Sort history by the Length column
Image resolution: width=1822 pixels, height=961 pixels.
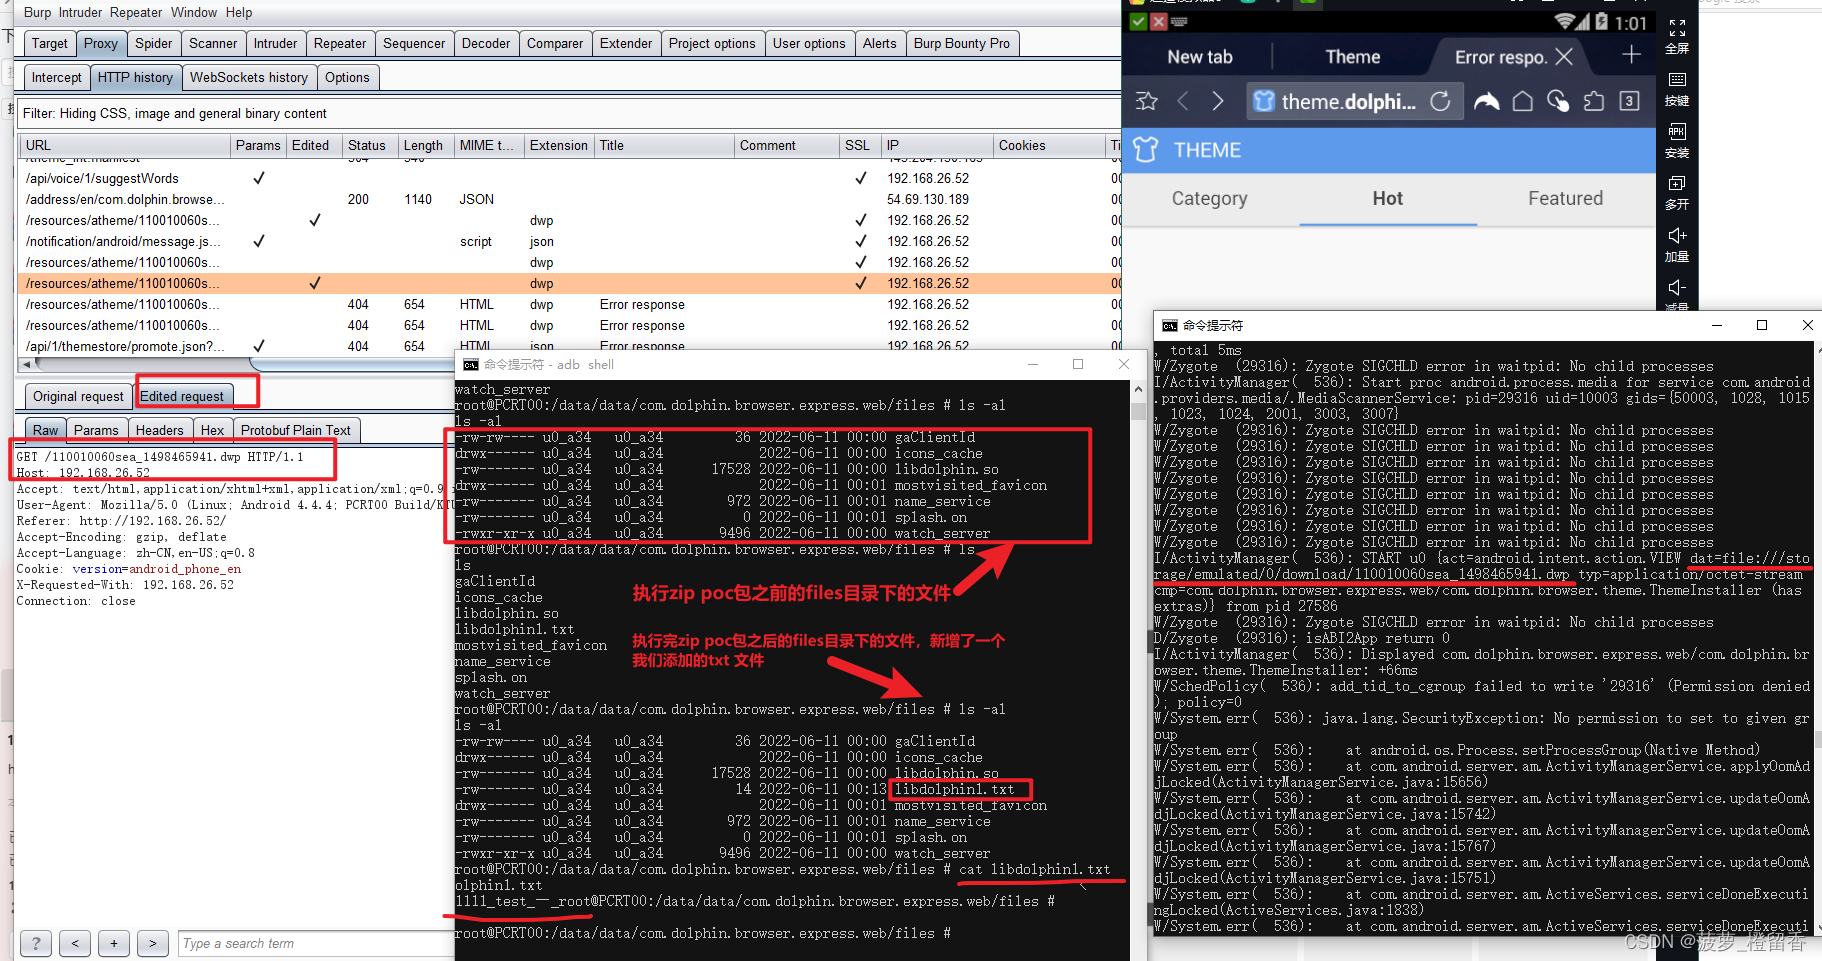tap(424, 145)
